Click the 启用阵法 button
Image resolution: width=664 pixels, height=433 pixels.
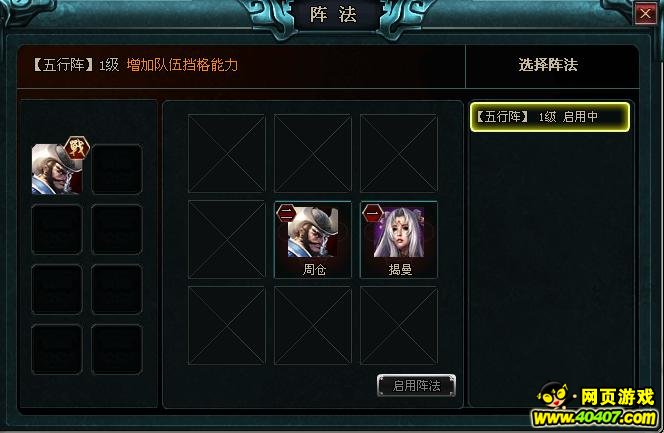[416, 386]
